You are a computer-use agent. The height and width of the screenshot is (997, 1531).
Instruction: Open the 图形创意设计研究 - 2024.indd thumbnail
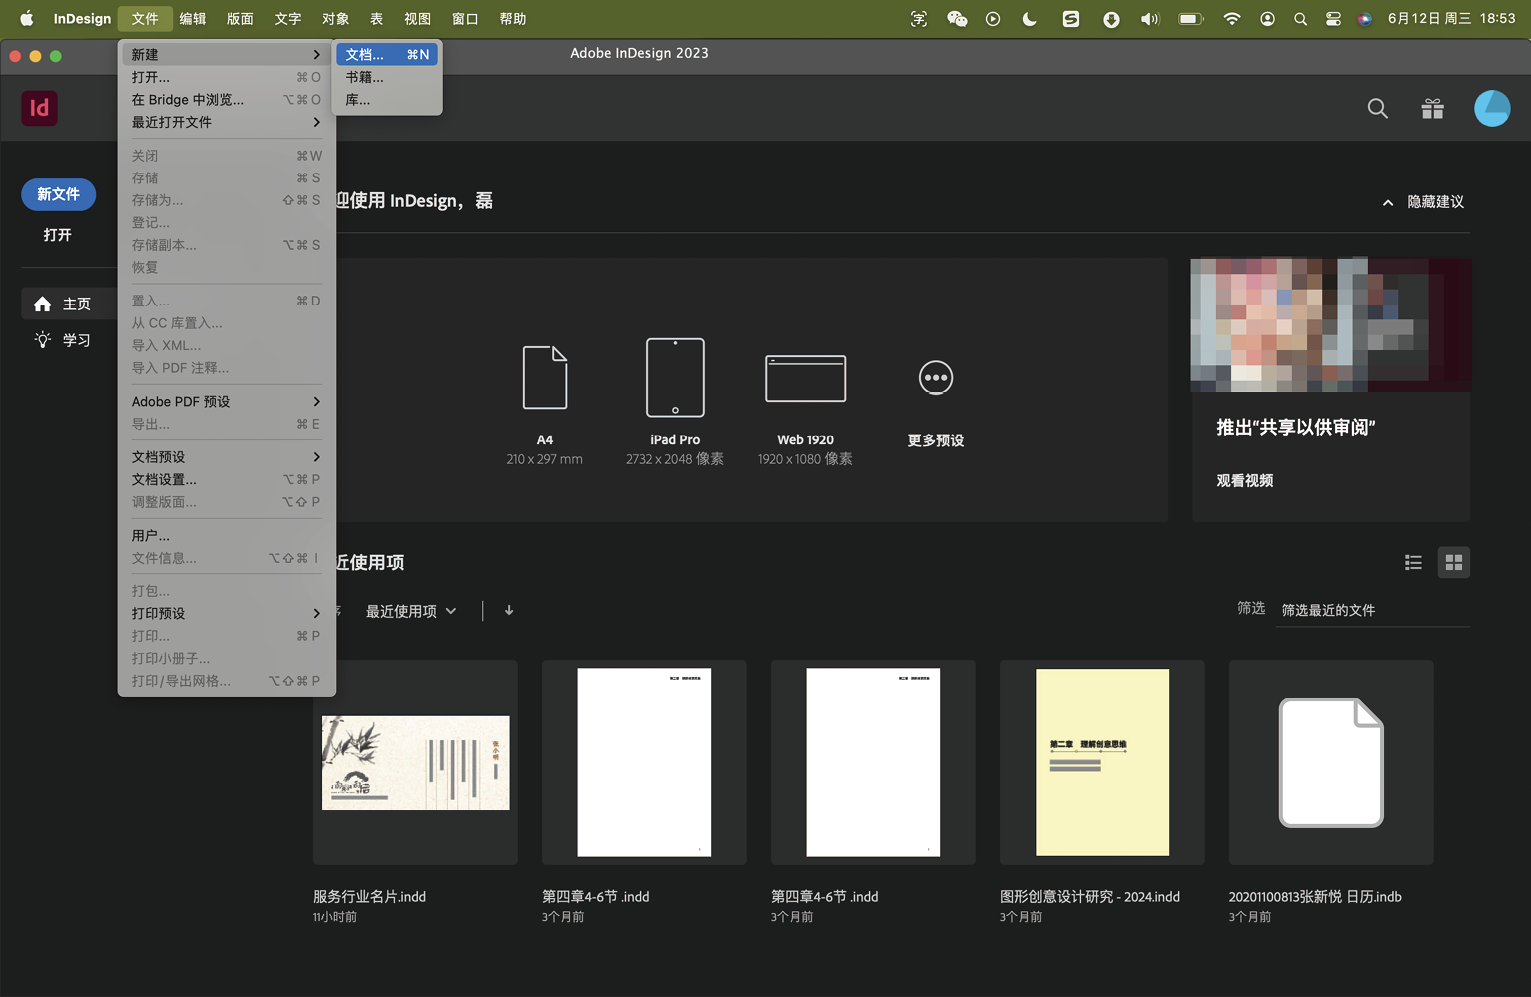click(1102, 762)
